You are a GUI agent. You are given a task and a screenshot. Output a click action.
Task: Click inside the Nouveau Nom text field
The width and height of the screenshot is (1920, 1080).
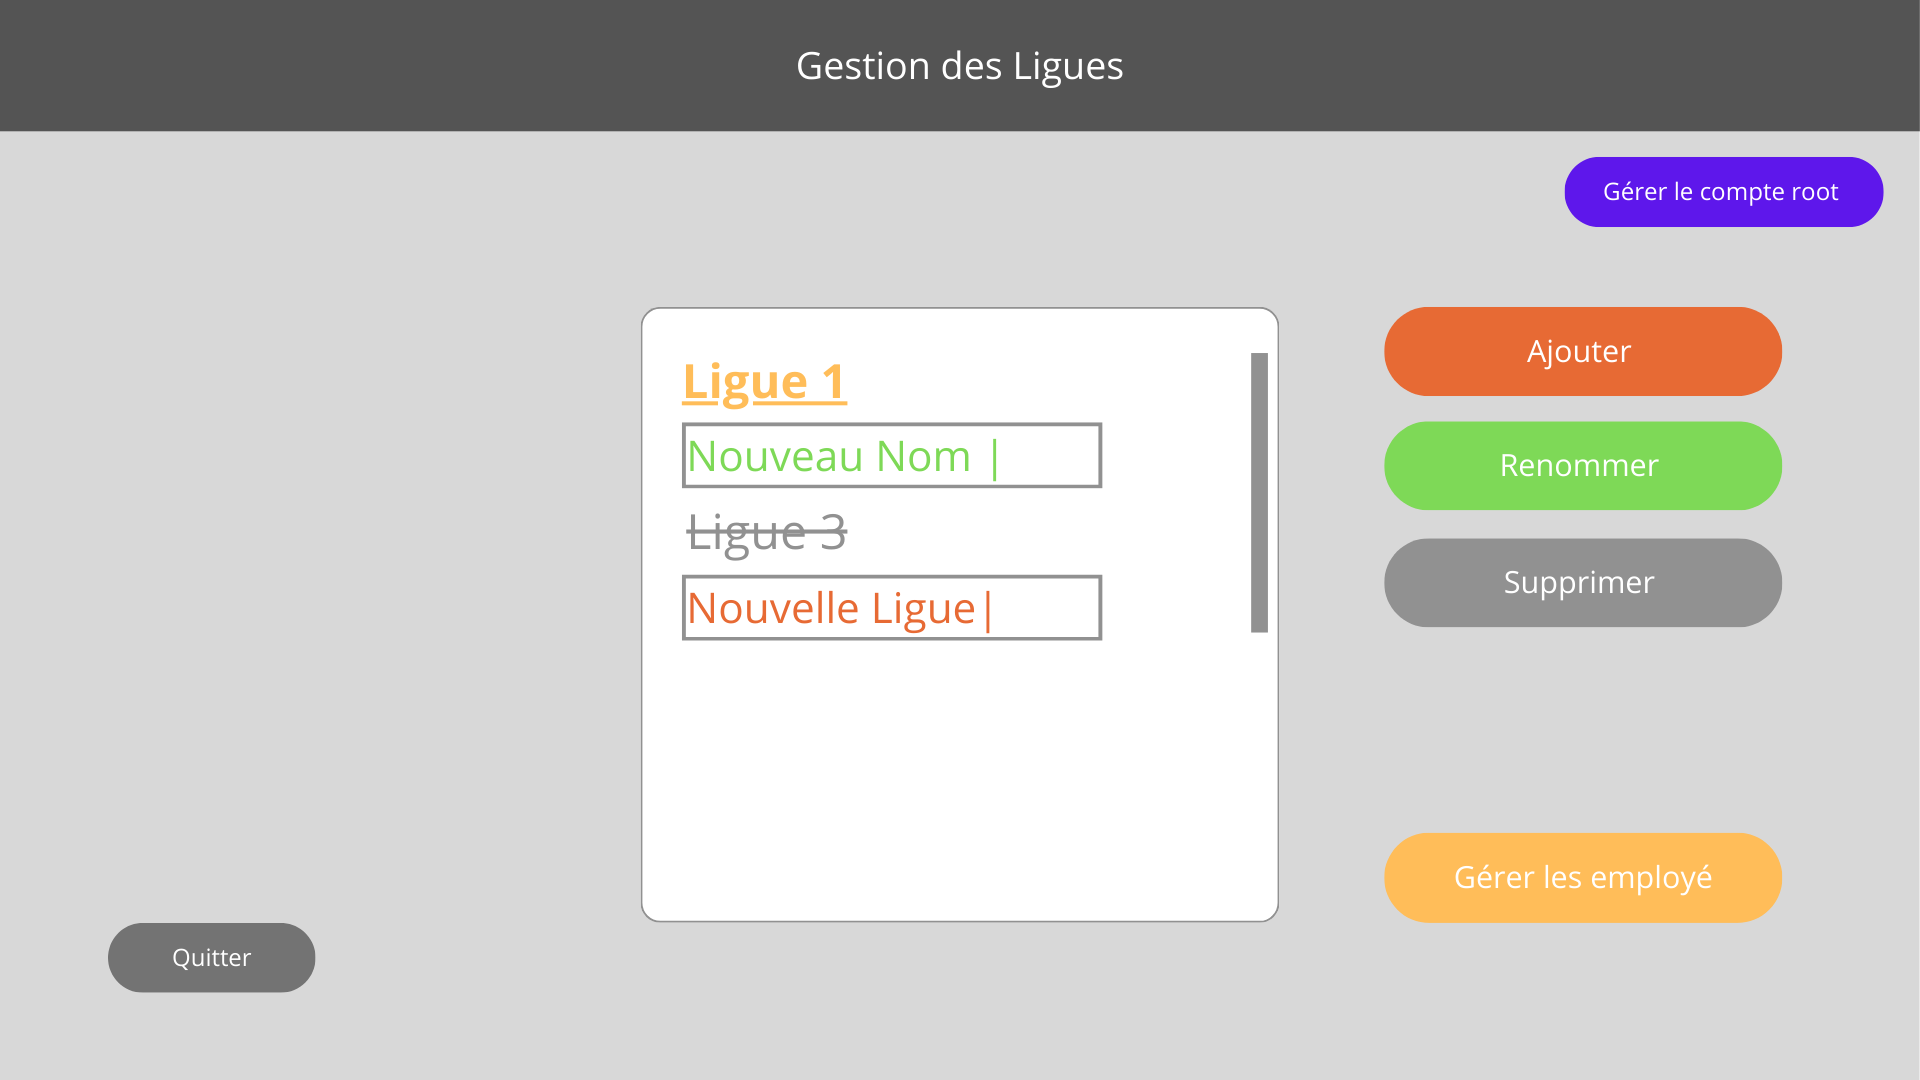click(x=890, y=455)
